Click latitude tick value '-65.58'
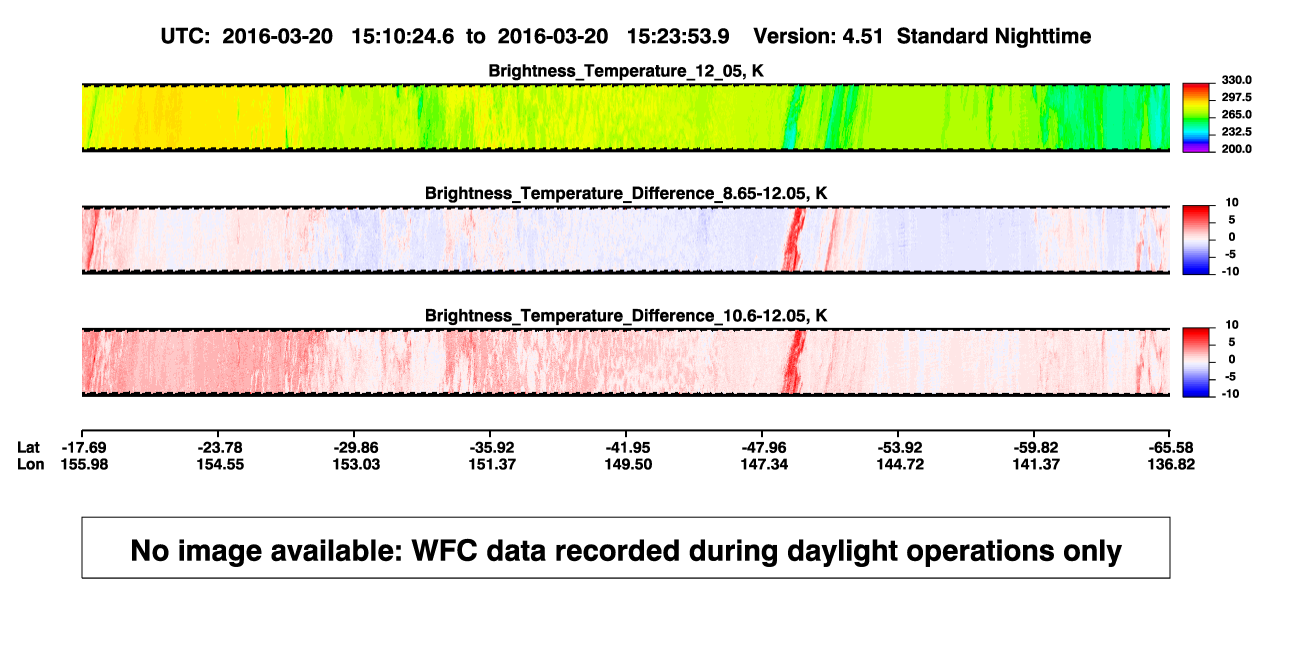 click(x=1171, y=447)
